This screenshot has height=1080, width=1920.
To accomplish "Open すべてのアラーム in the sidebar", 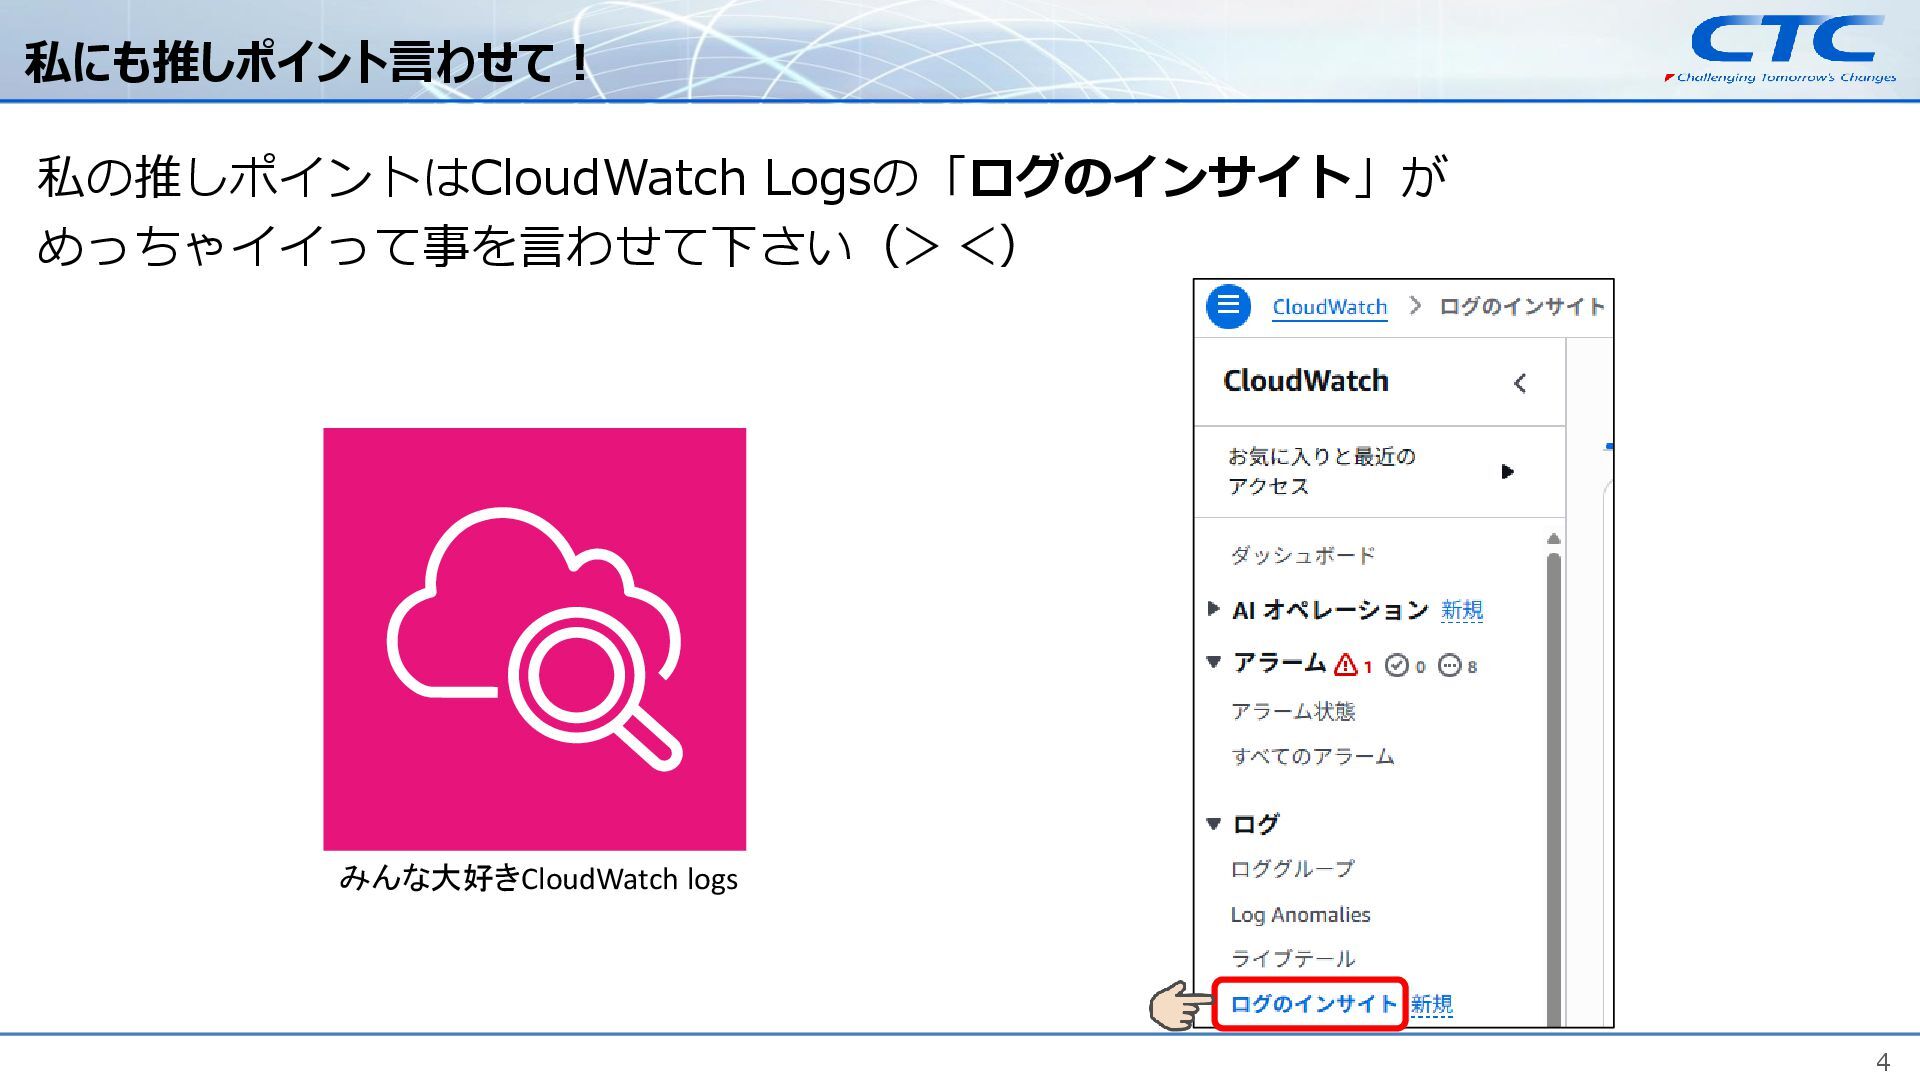I will click(x=1312, y=756).
